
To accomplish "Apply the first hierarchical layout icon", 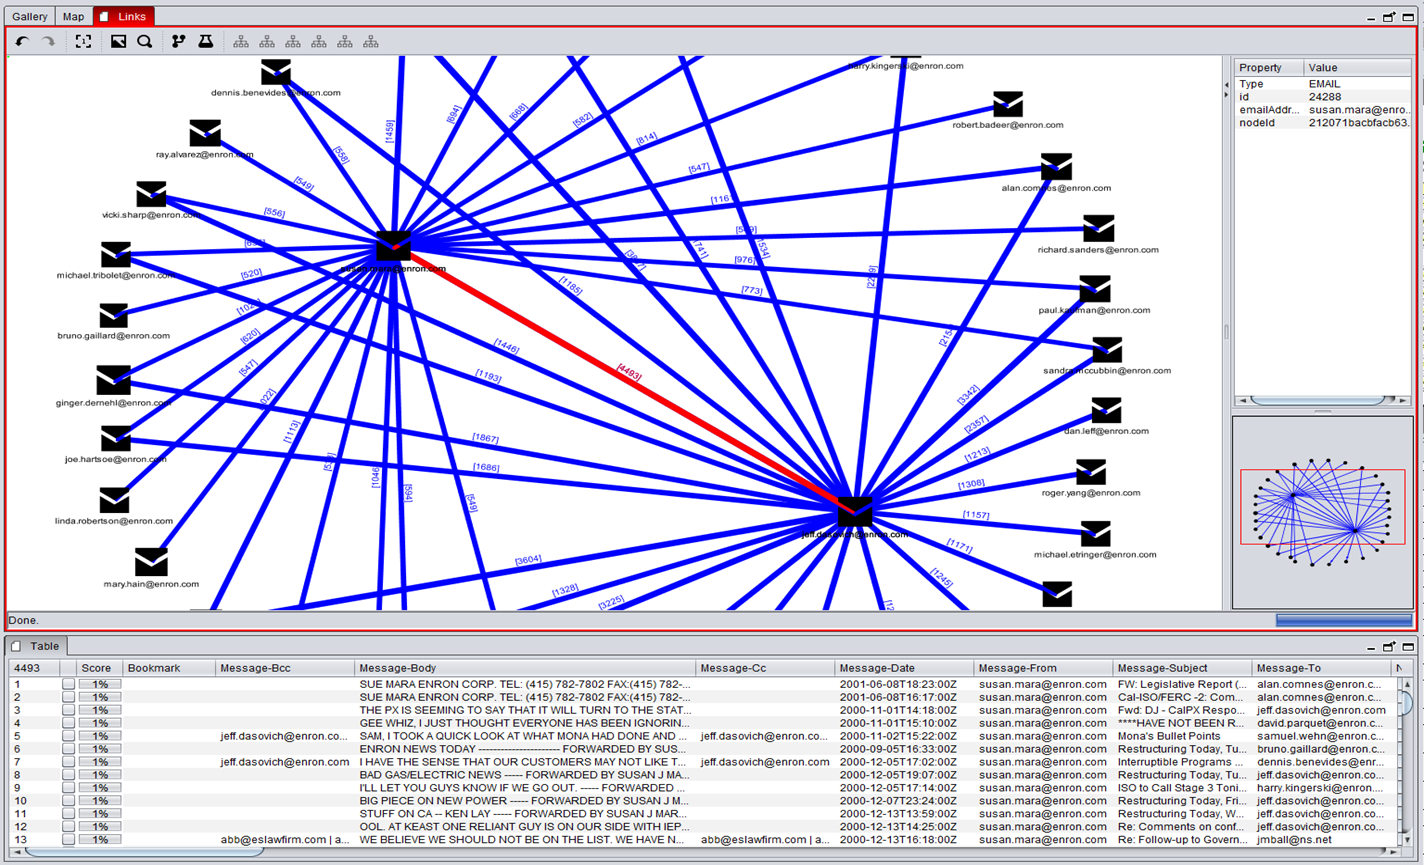I will point(243,41).
